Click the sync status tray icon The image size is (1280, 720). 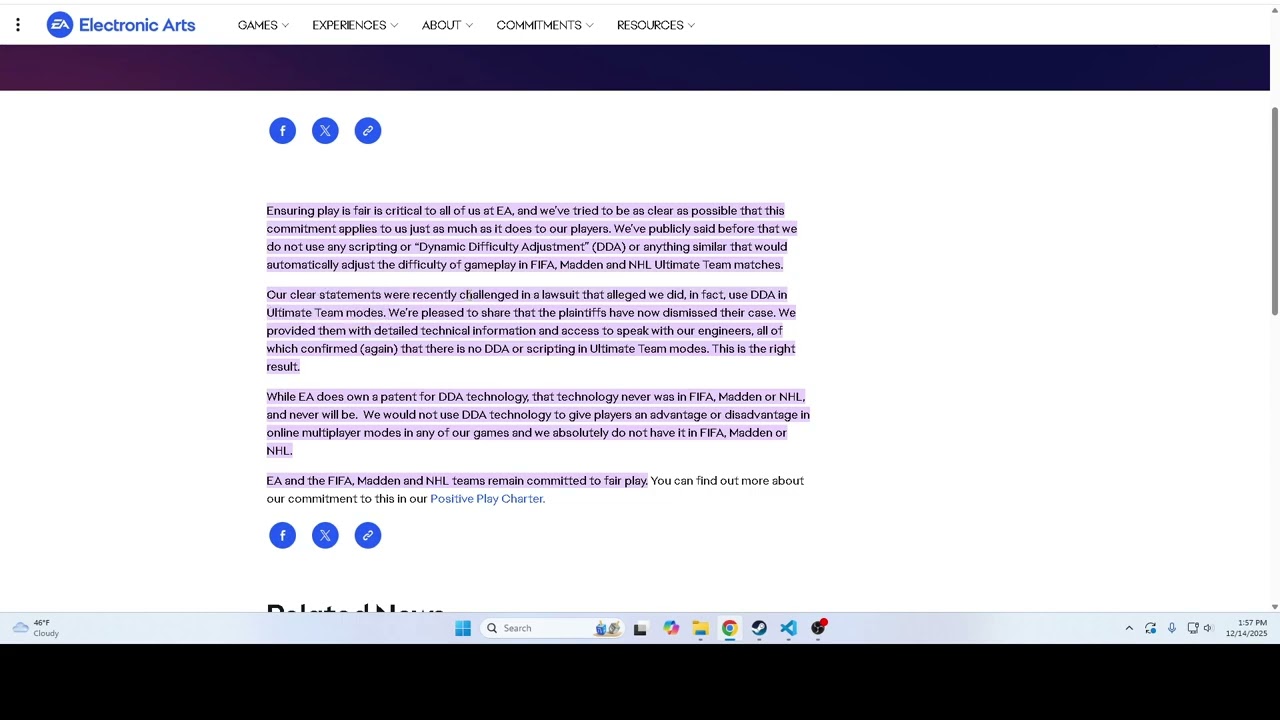[x=1150, y=628]
